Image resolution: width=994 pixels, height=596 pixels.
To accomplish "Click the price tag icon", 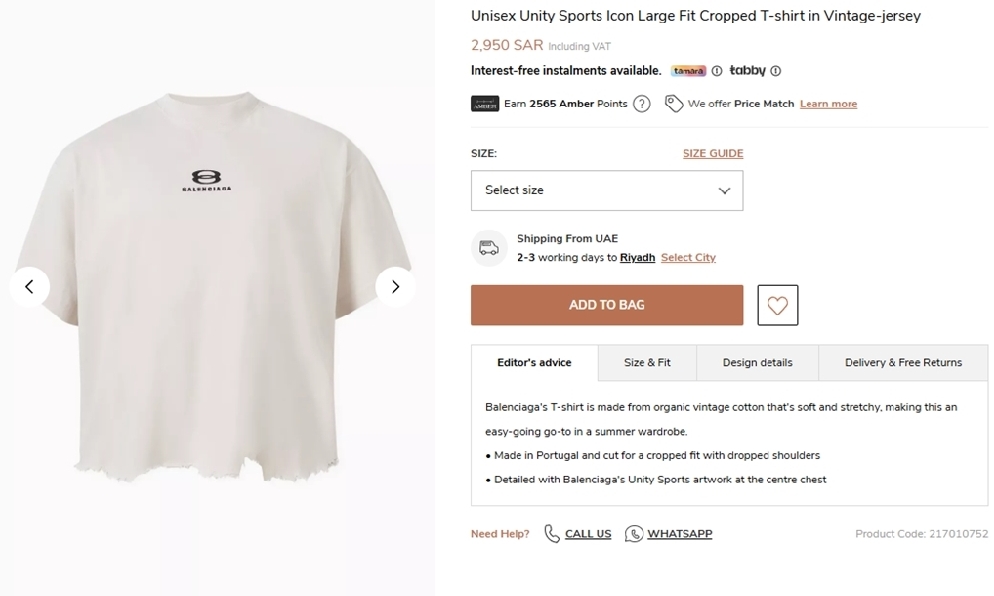I will click(674, 104).
